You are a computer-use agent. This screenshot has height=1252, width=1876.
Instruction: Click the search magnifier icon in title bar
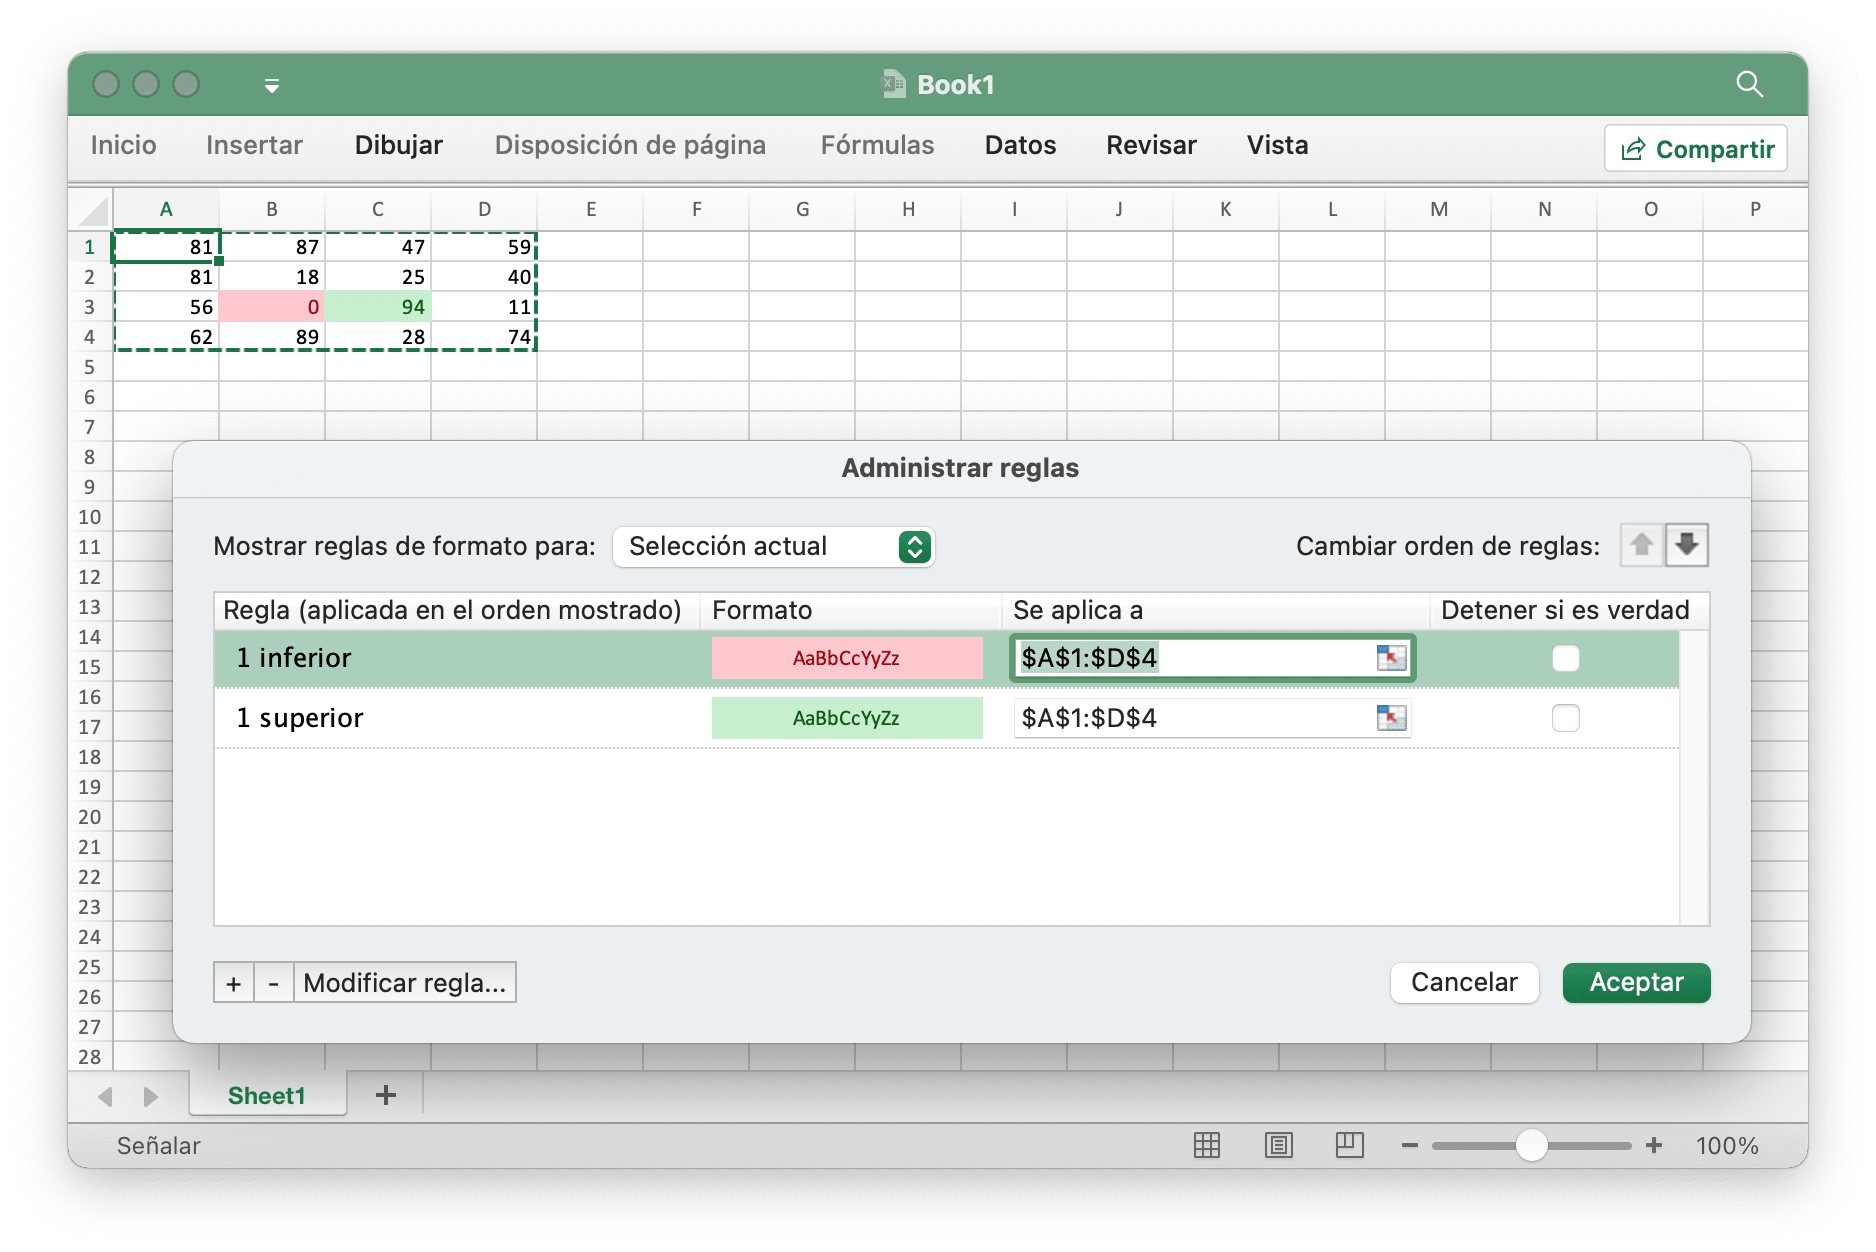[x=1749, y=84]
